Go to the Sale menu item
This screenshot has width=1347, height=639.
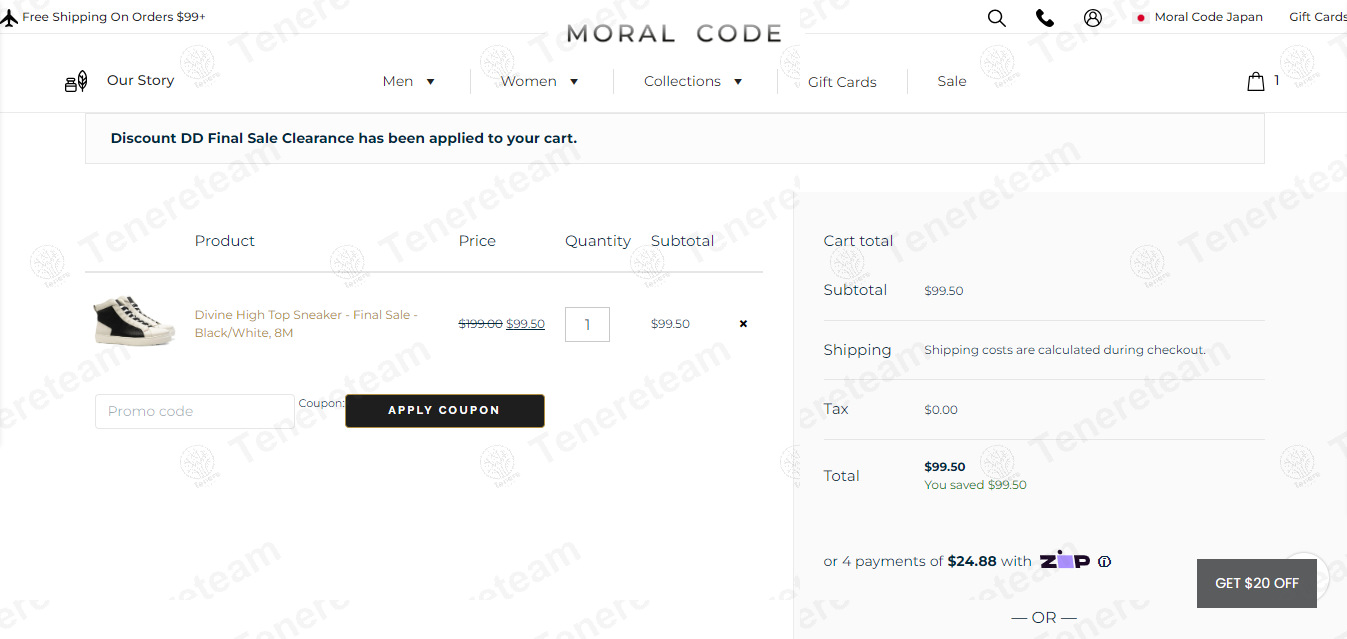coord(951,81)
